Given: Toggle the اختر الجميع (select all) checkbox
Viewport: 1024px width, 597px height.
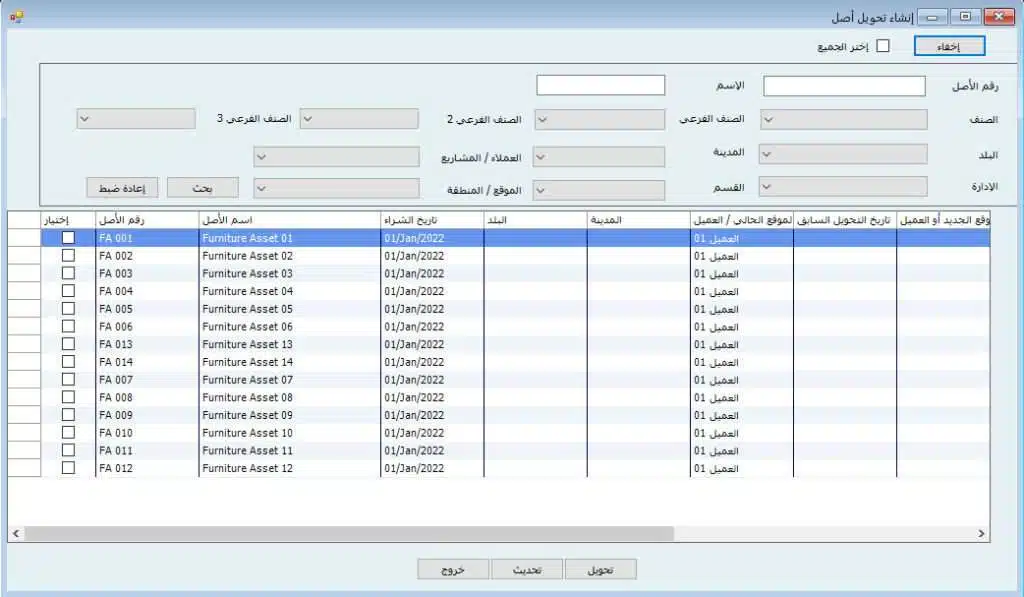Looking at the screenshot, I should point(883,46).
